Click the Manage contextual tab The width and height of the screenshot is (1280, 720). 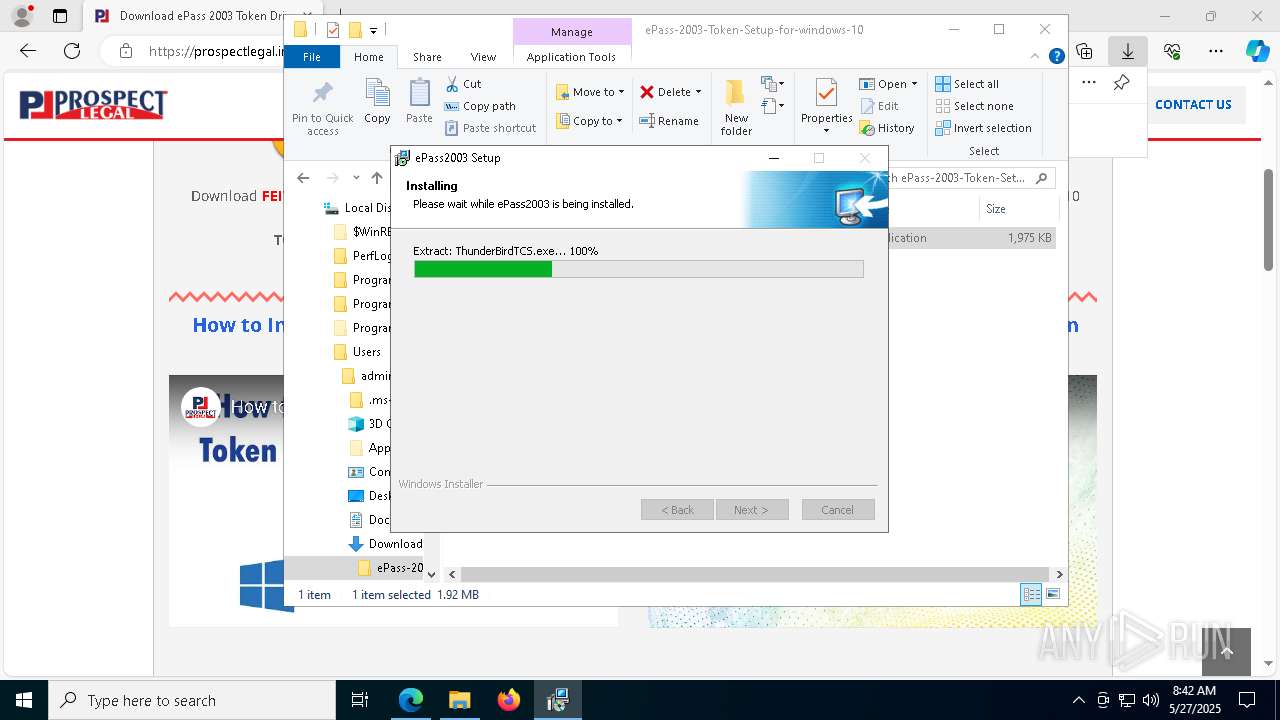click(x=572, y=32)
